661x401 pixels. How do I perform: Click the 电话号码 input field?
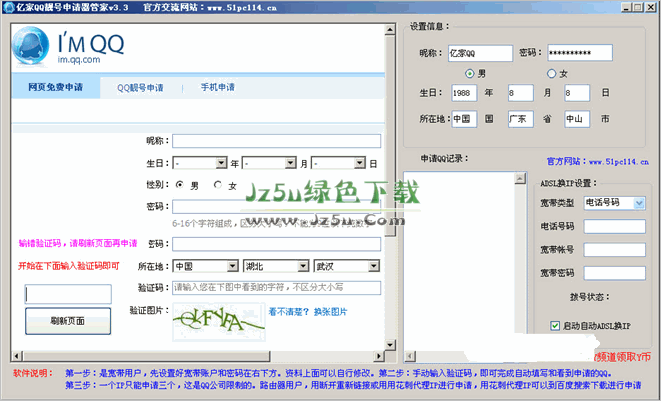(614, 226)
